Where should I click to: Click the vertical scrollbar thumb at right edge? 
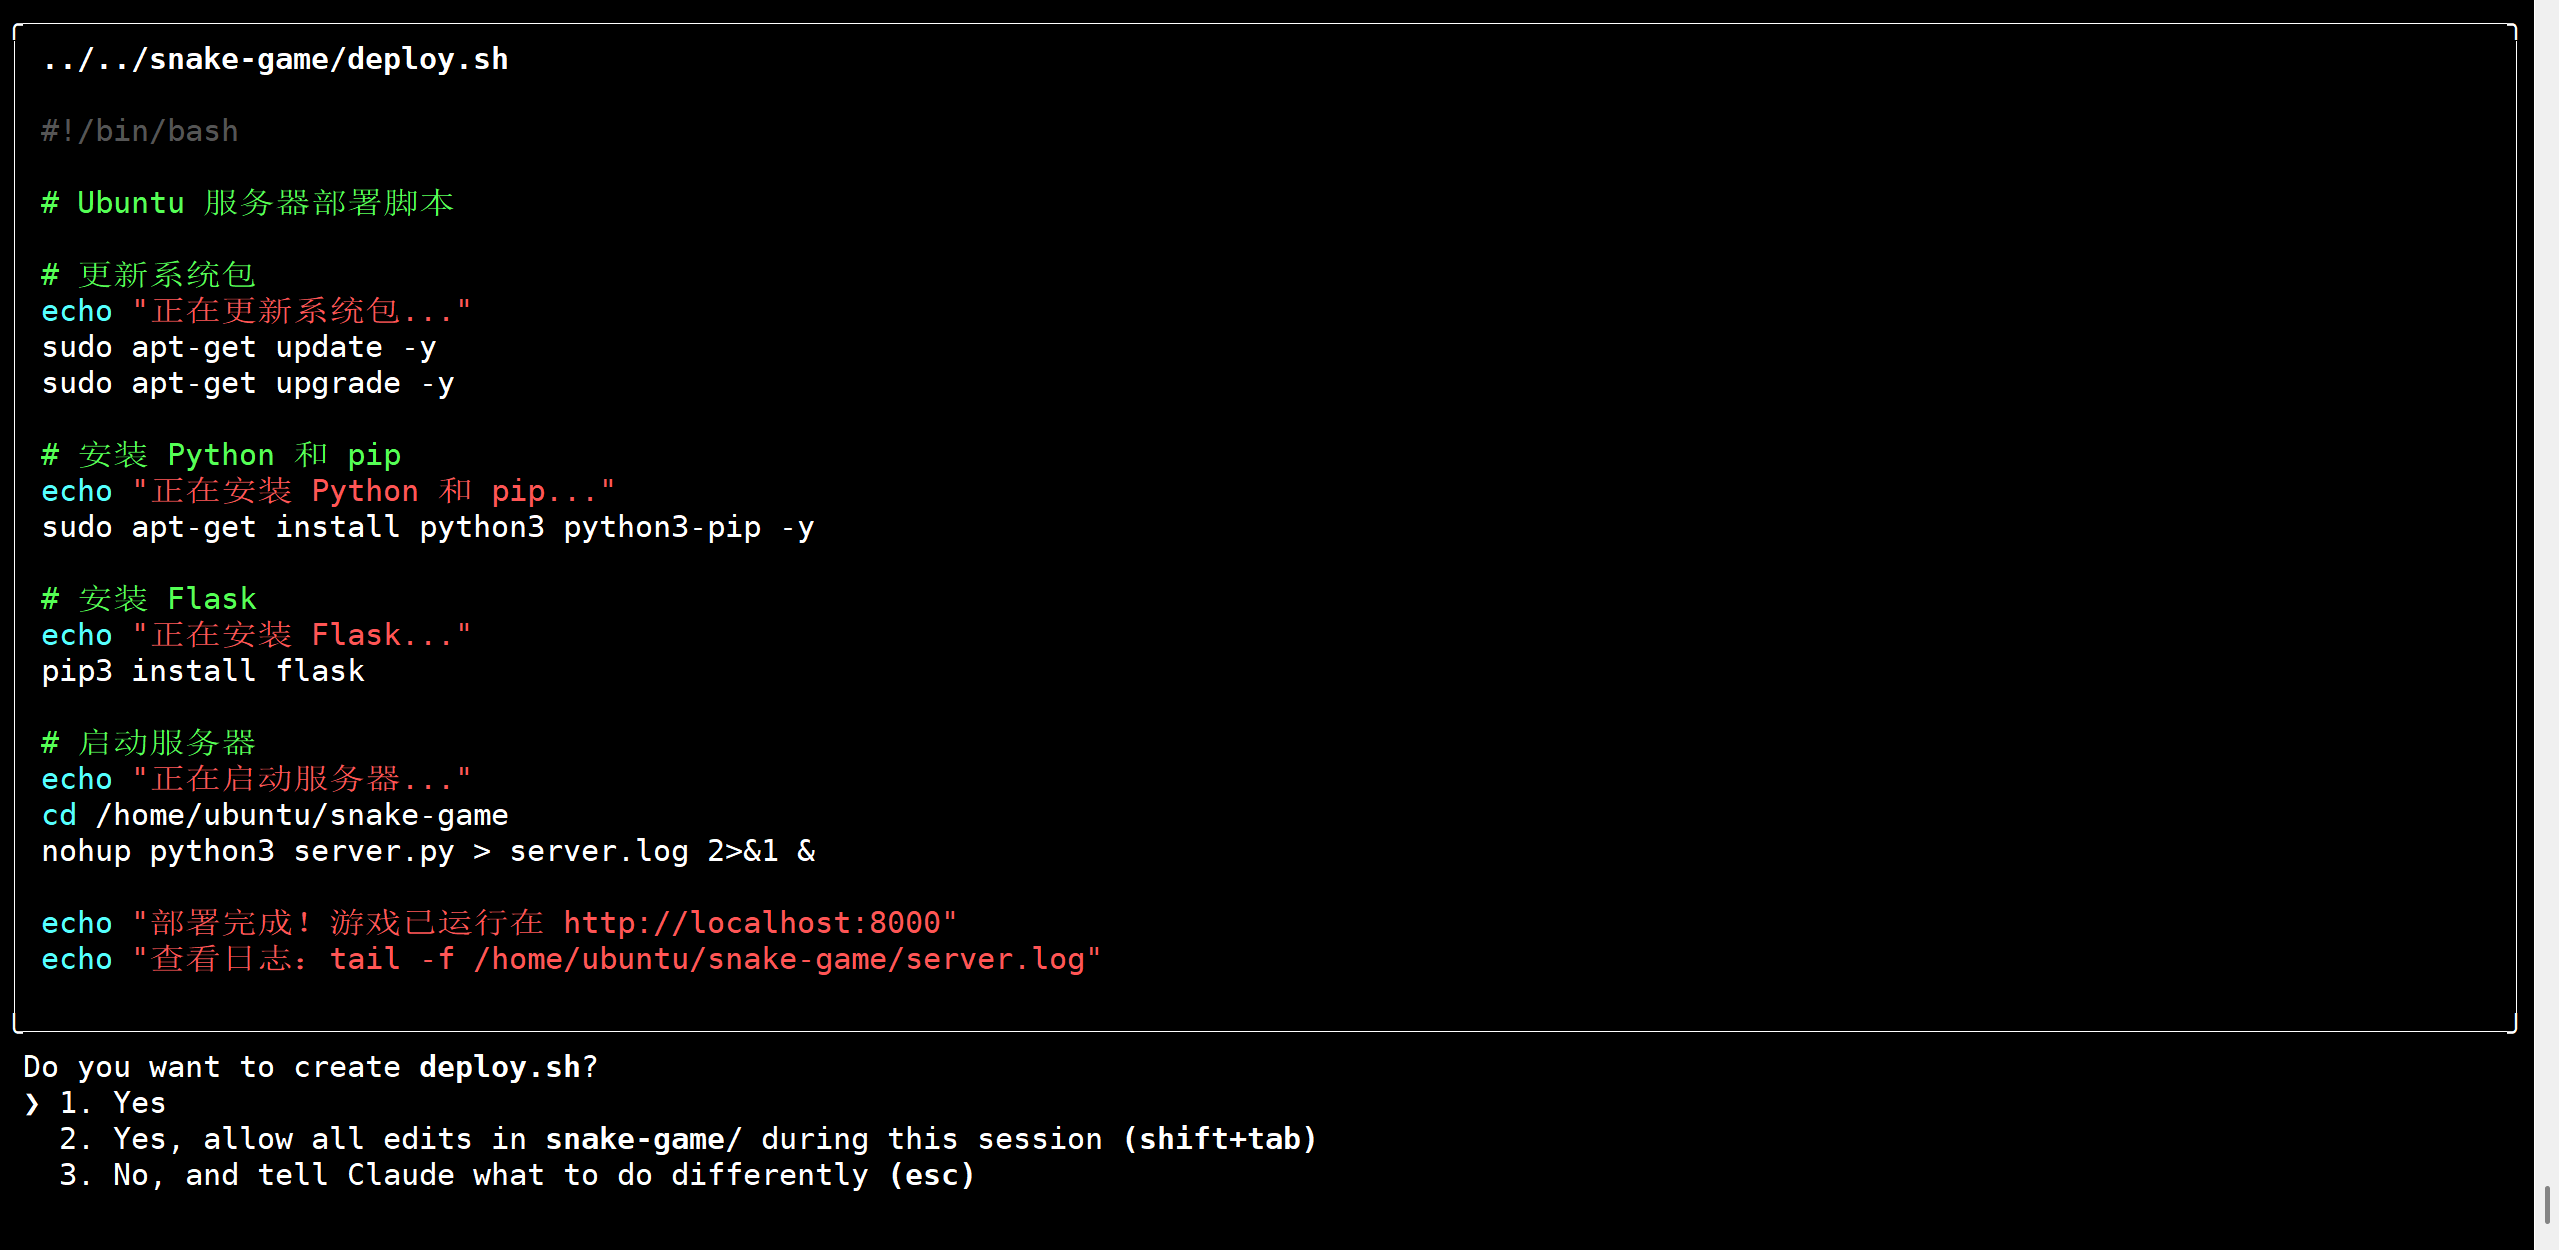2546,1203
